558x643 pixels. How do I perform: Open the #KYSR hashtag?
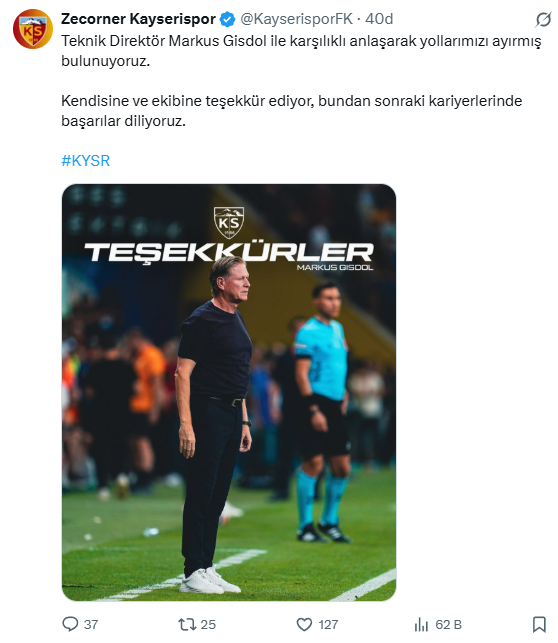point(86,160)
